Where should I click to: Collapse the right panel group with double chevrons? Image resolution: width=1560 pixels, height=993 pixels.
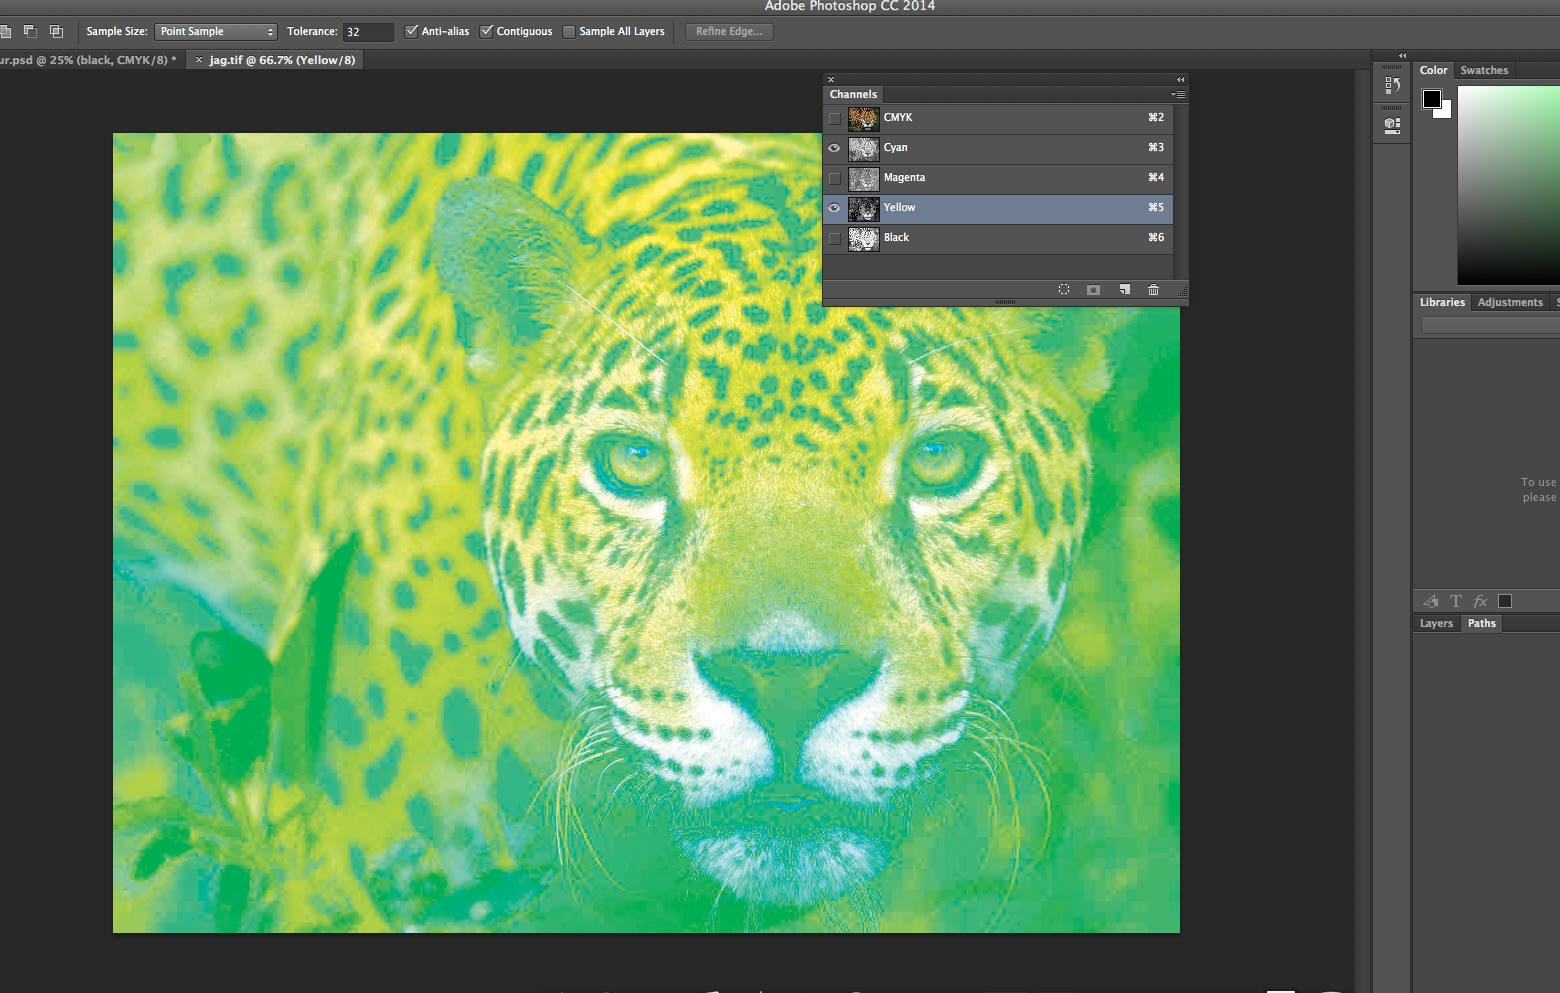(x=1402, y=56)
